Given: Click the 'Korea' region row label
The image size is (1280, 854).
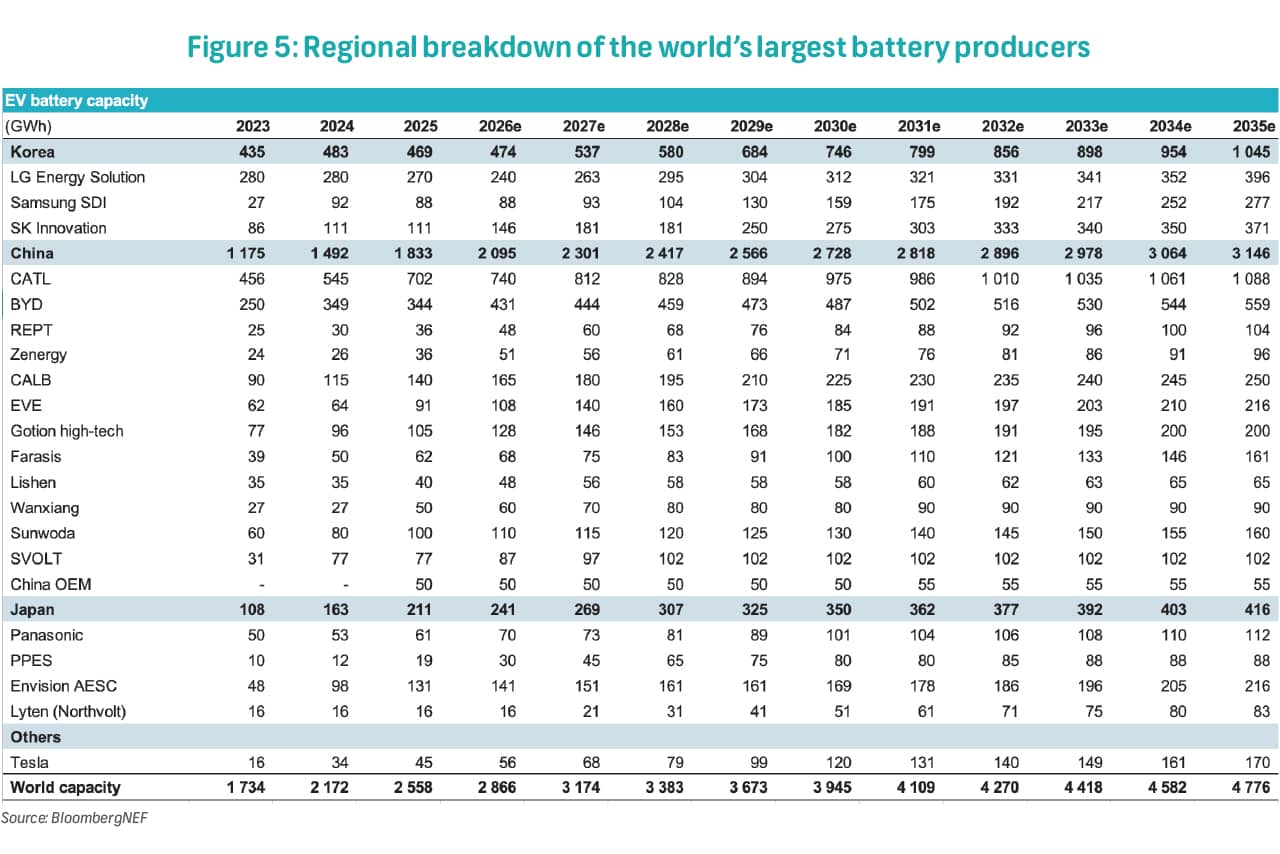Looking at the screenshot, I should tap(33, 152).
